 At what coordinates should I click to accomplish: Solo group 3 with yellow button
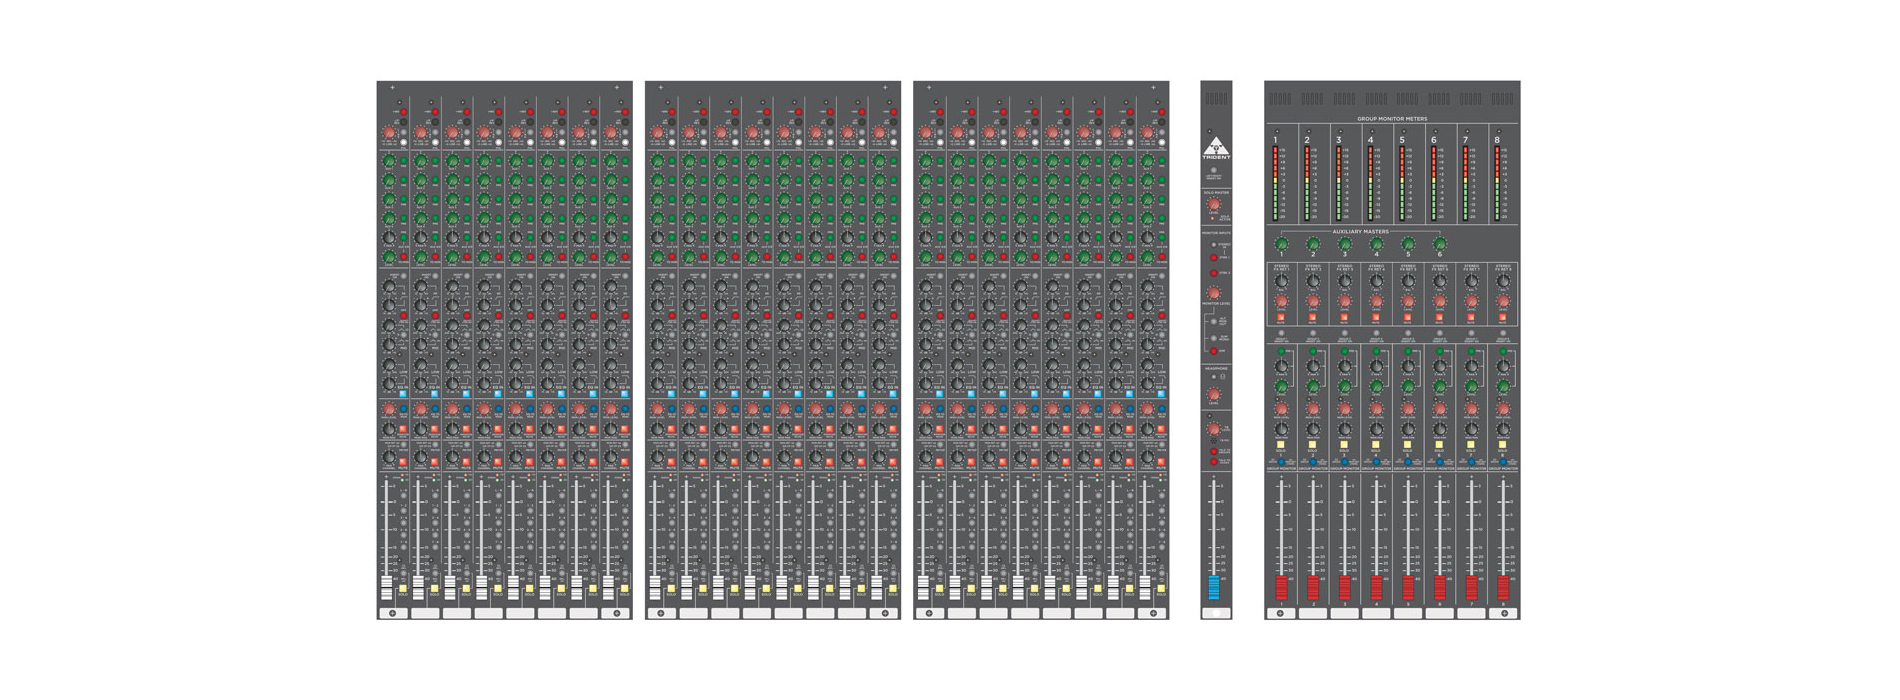point(1344,445)
